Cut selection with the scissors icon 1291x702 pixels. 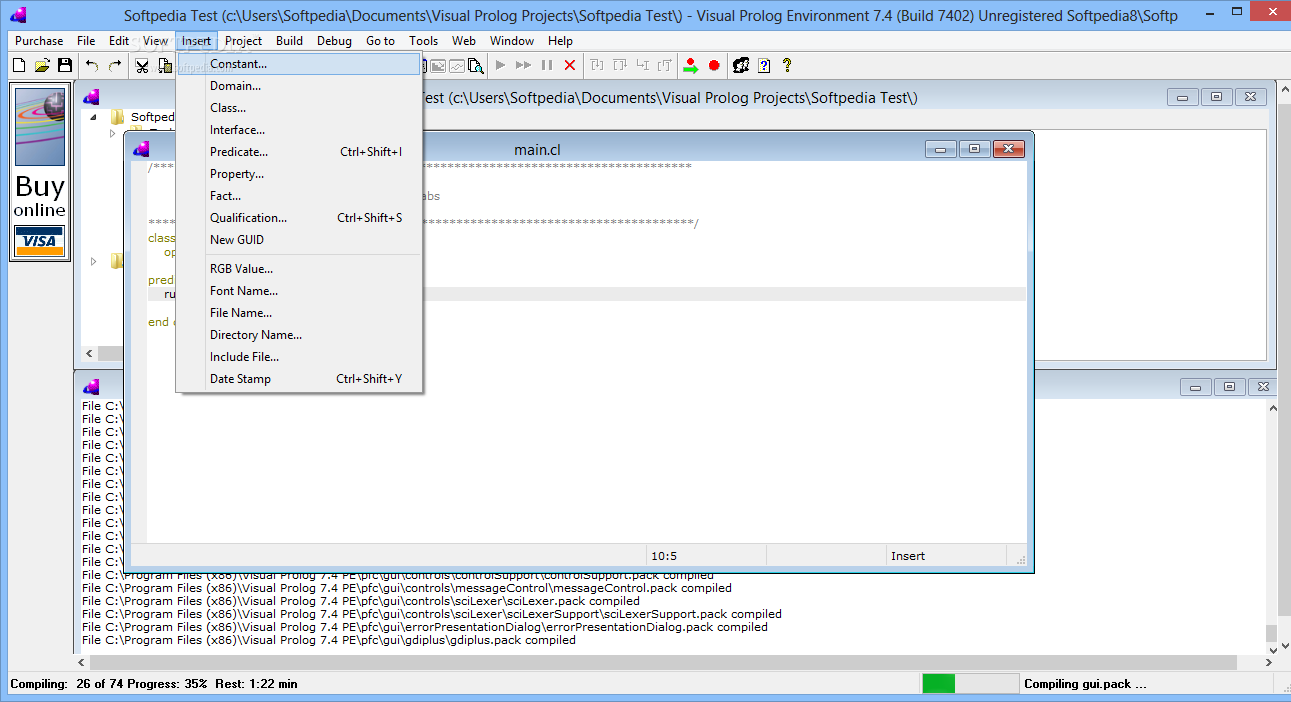(142, 65)
